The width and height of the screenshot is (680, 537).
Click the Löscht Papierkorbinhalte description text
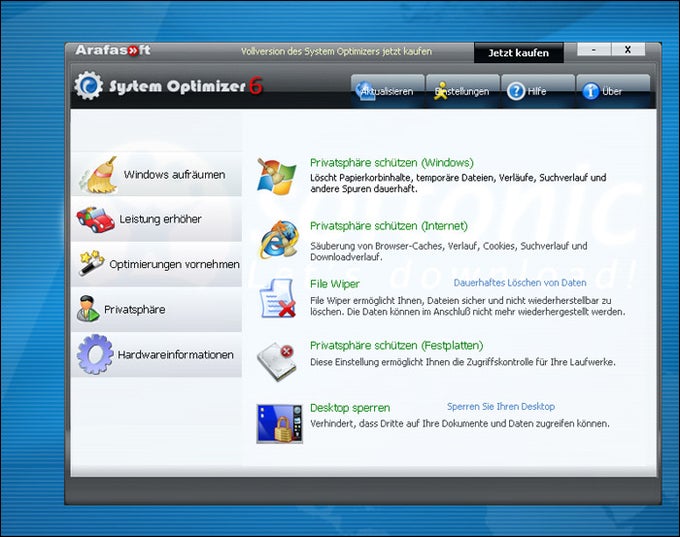(x=458, y=183)
